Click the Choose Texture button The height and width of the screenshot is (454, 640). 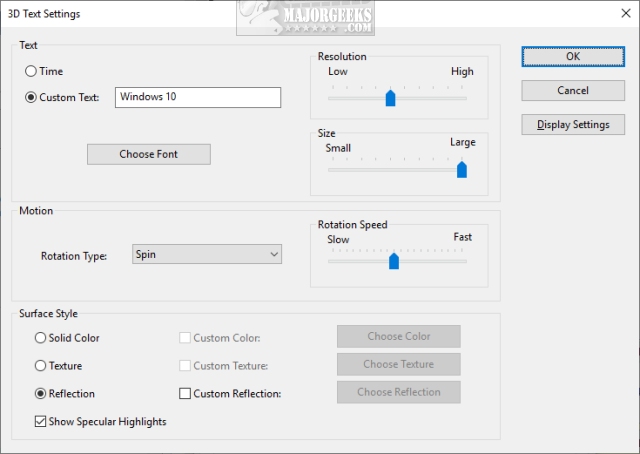(399, 364)
